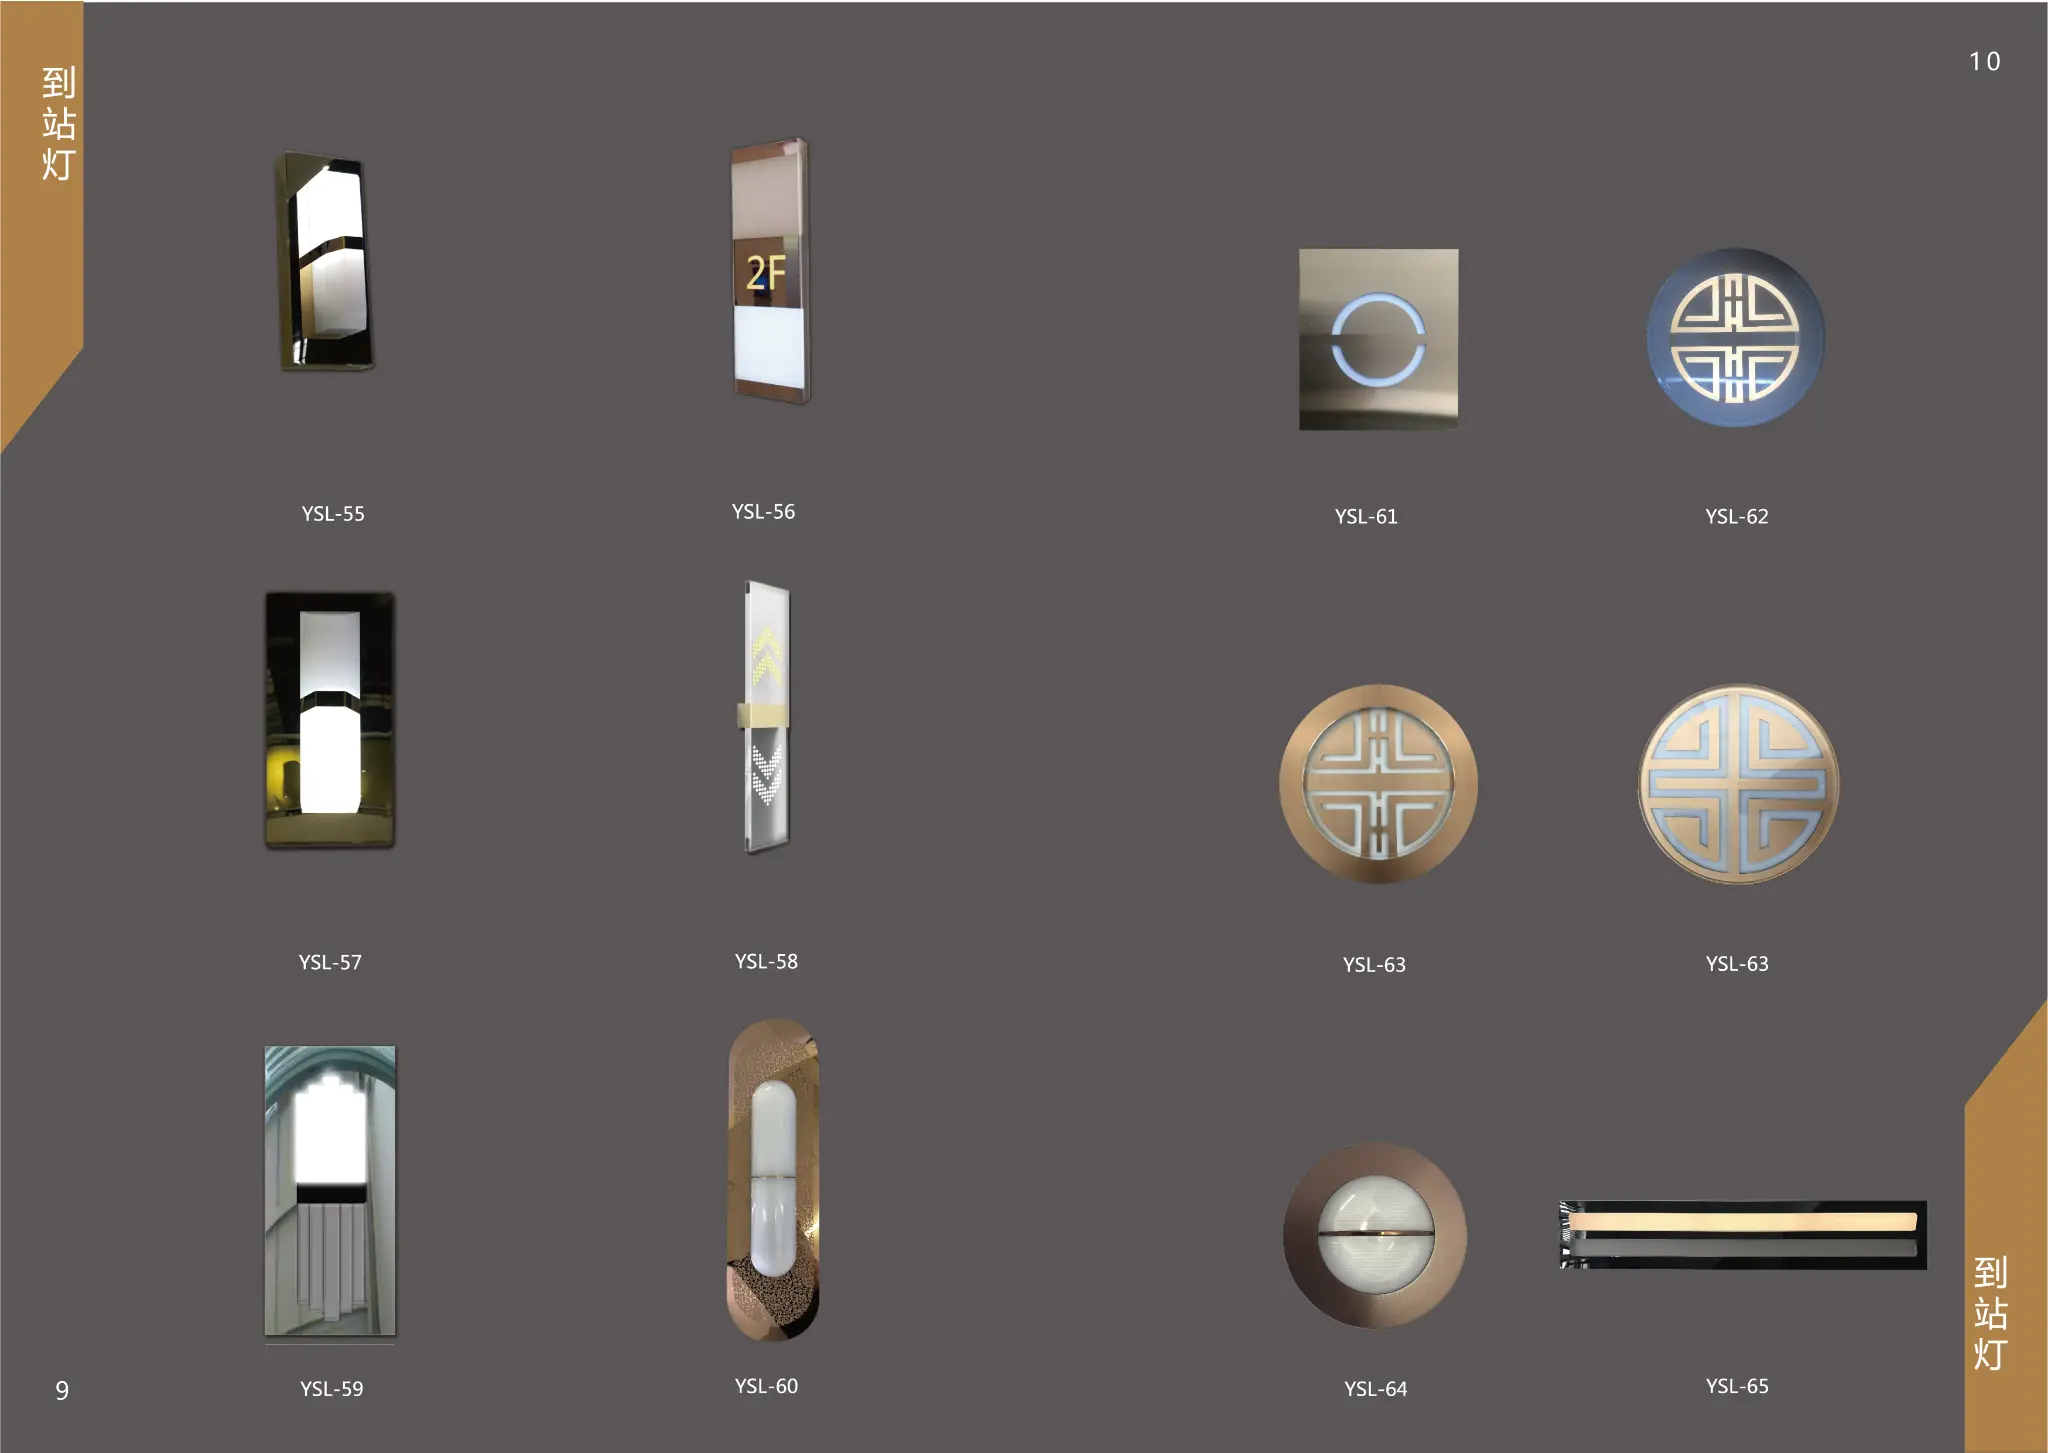Click the YSL-62 round blue pattern lamp
Image resolution: width=2048 pixels, height=1453 pixels.
[1736, 338]
